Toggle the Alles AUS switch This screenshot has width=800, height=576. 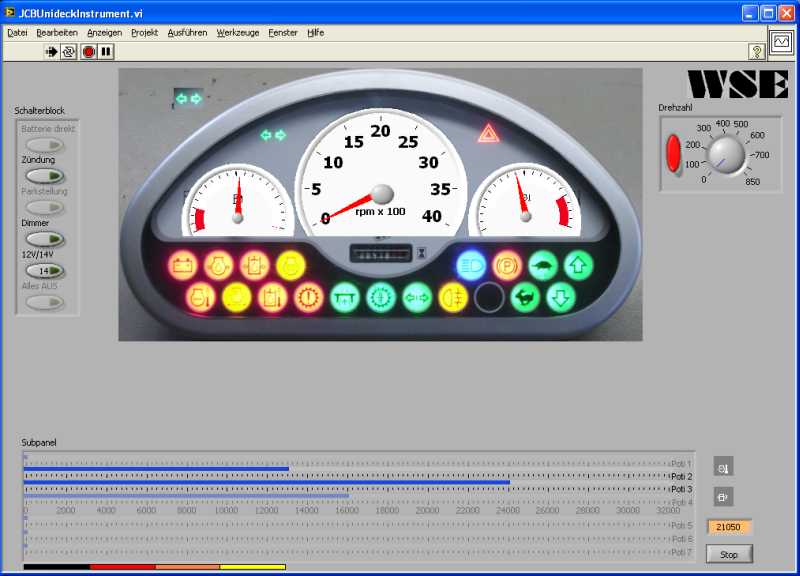click(x=45, y=303)
